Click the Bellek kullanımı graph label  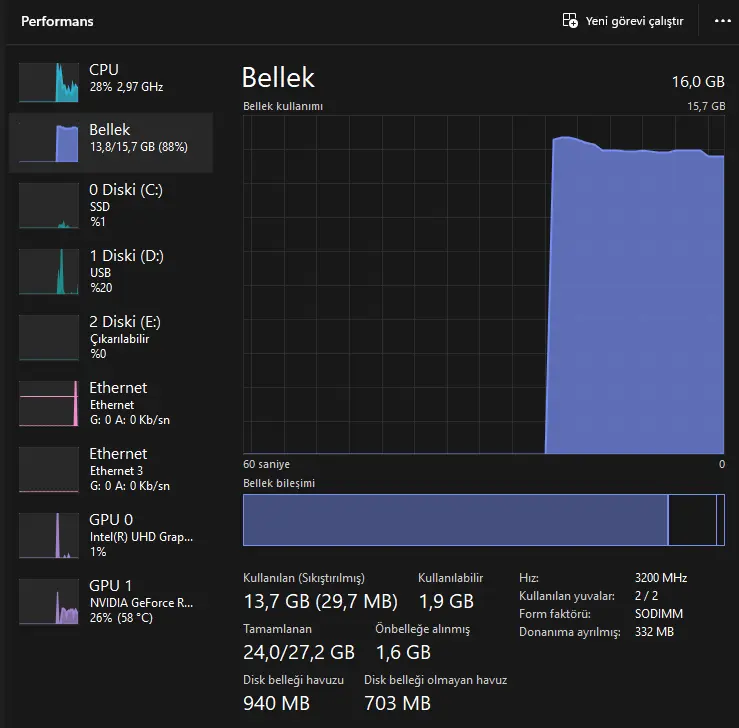(x=283, y=106)
